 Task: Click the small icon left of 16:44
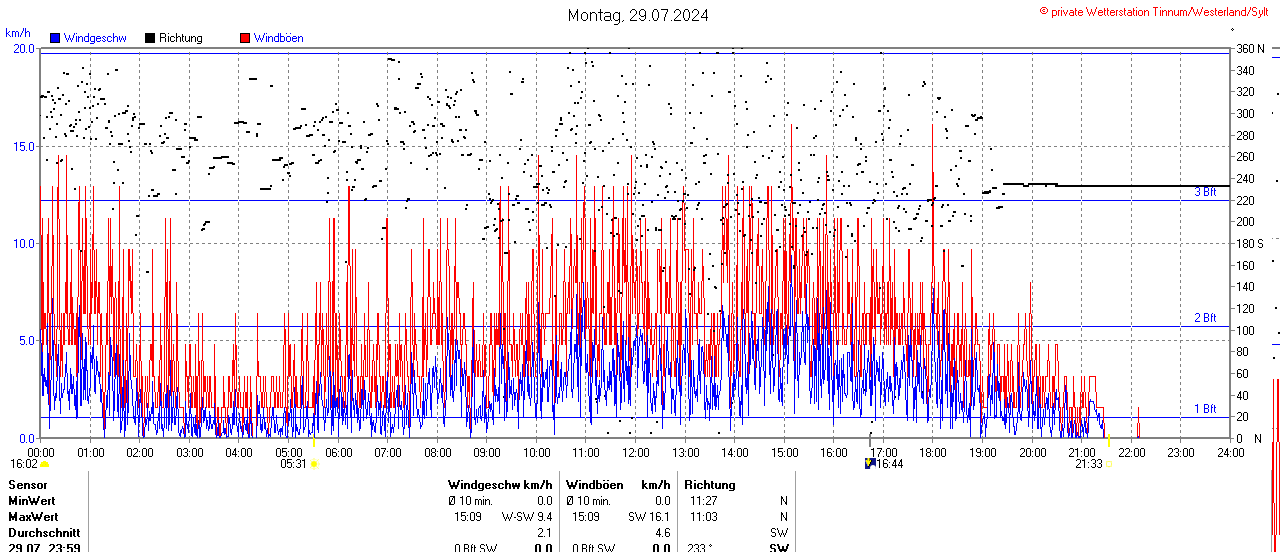(870, 464)
